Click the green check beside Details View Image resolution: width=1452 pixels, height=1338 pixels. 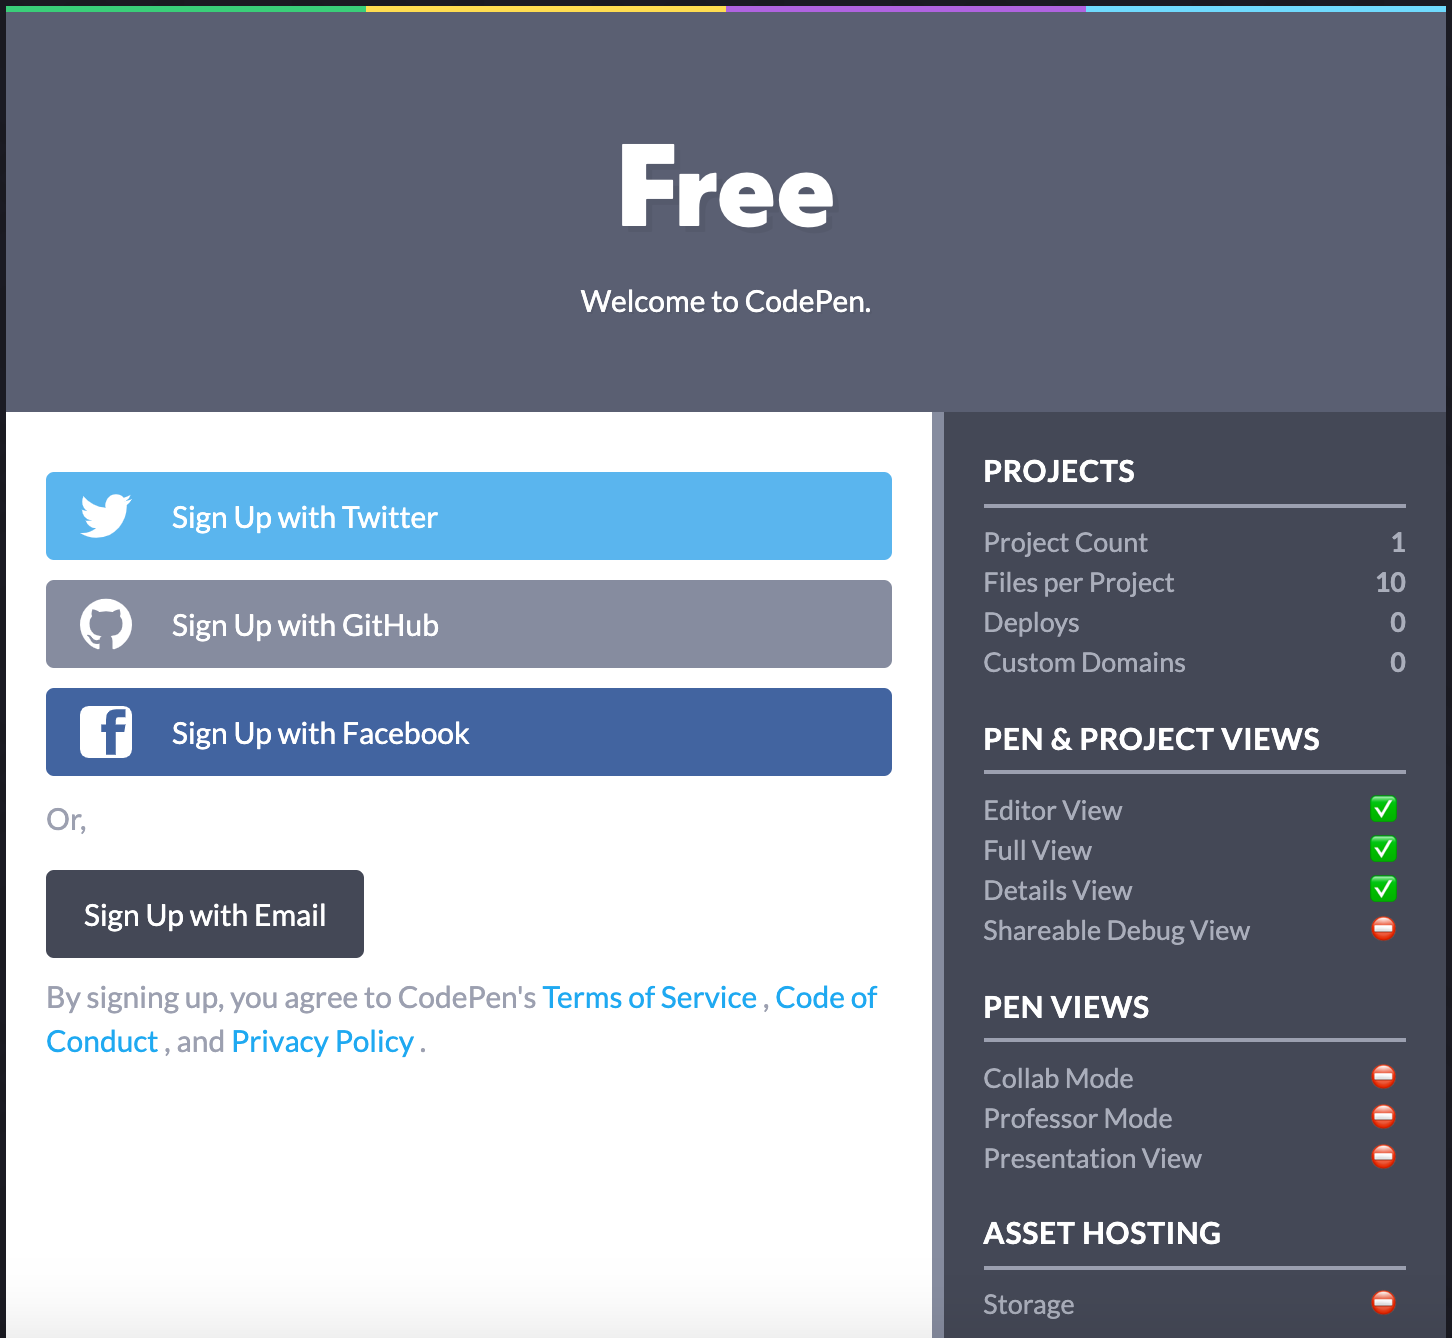tap(1383, 889)
